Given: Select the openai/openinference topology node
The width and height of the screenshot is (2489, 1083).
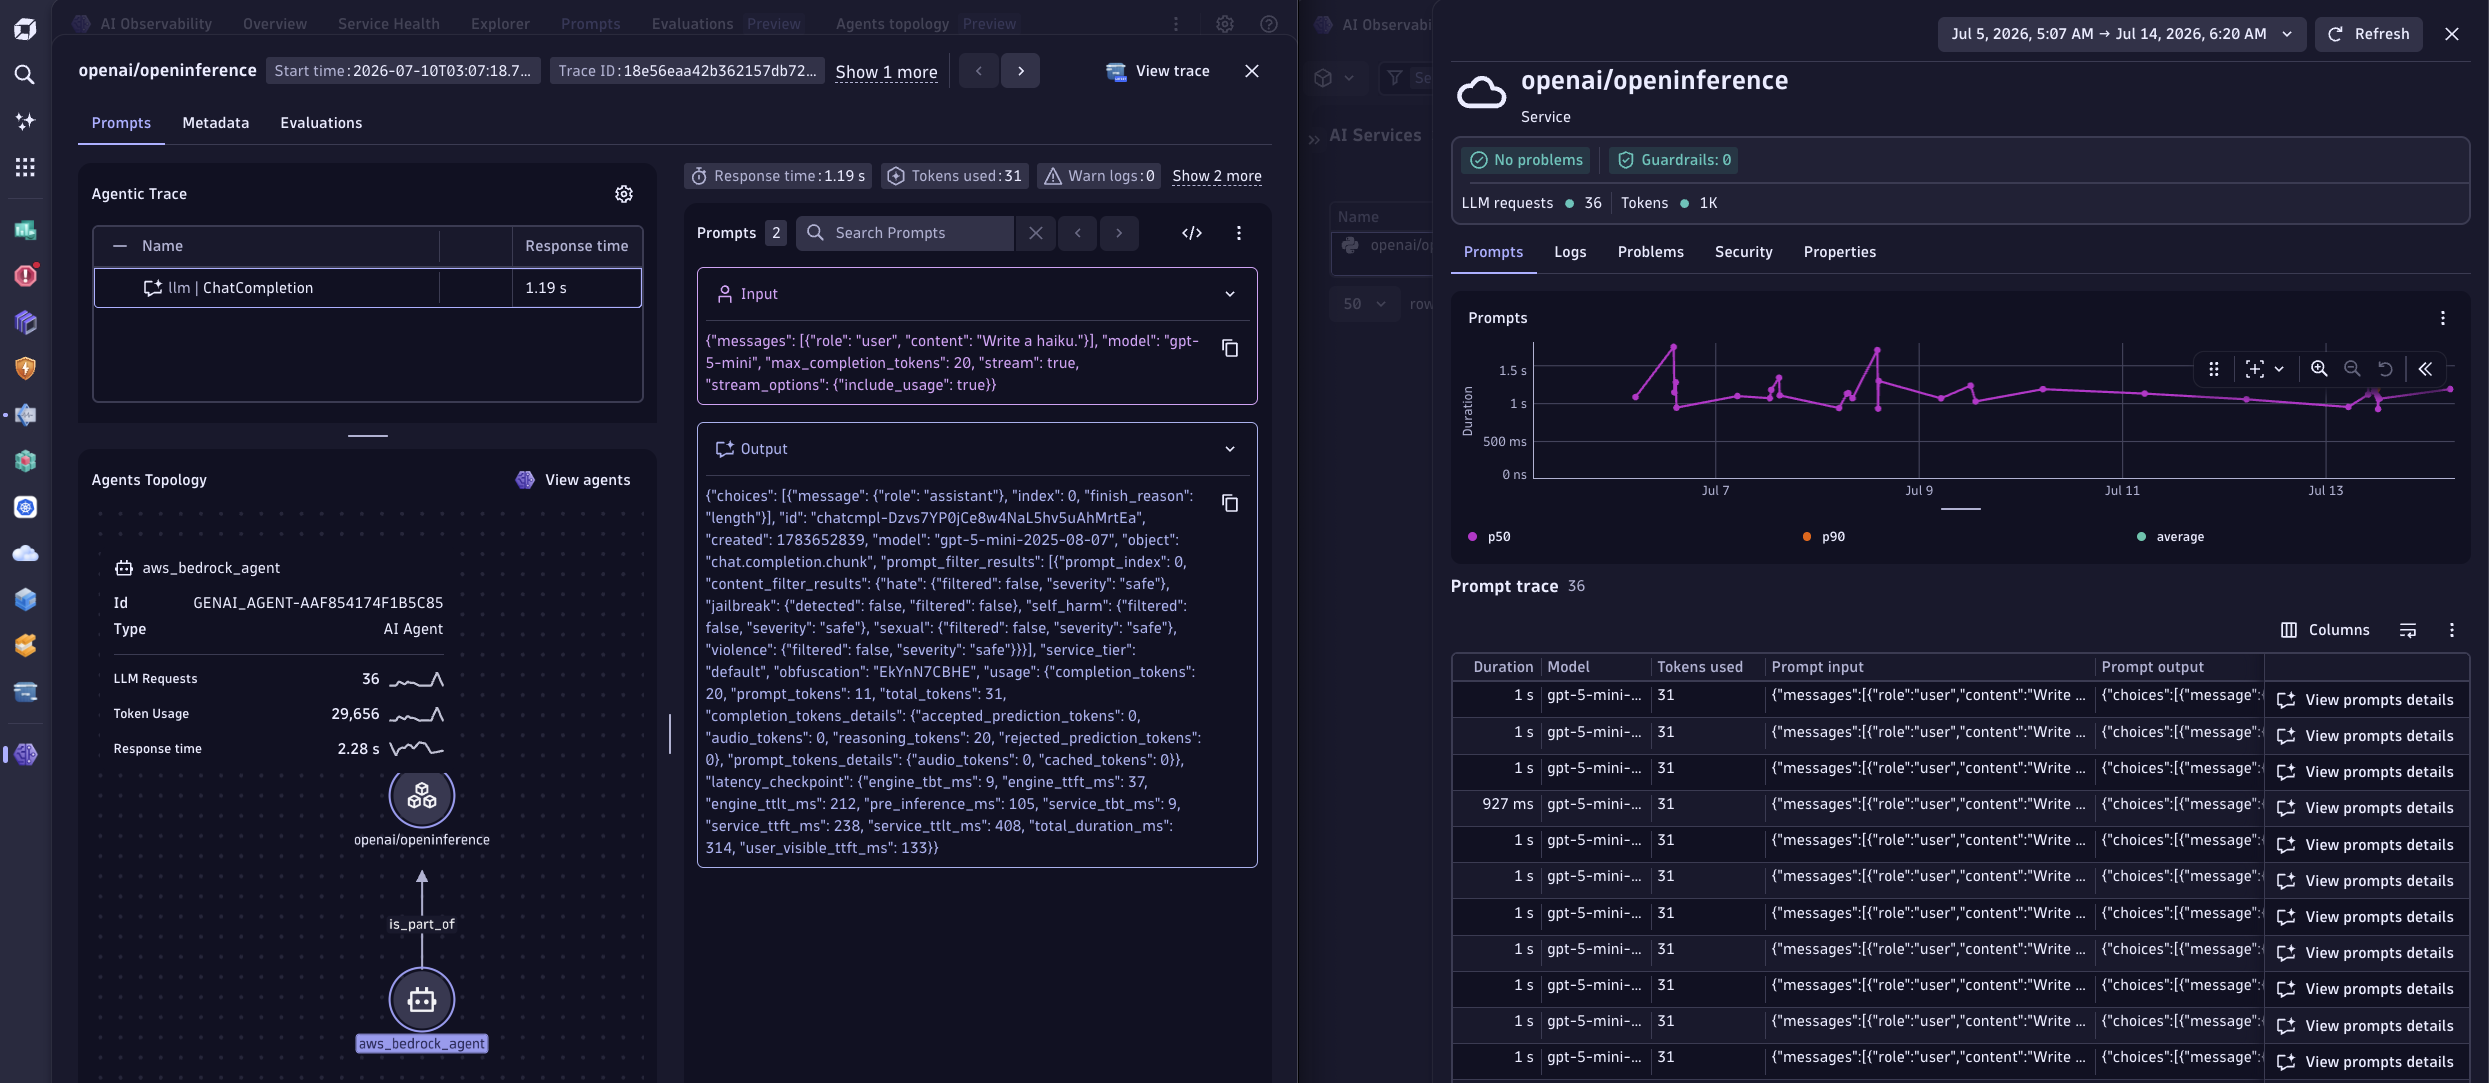Looking at the screenshot, I should coord(421,796).
